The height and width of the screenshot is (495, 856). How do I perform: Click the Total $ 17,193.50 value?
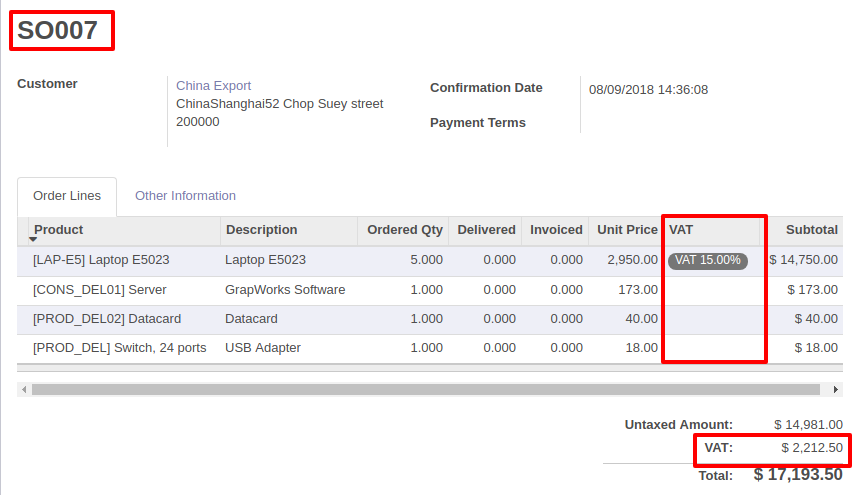click(x=798, y=474)
